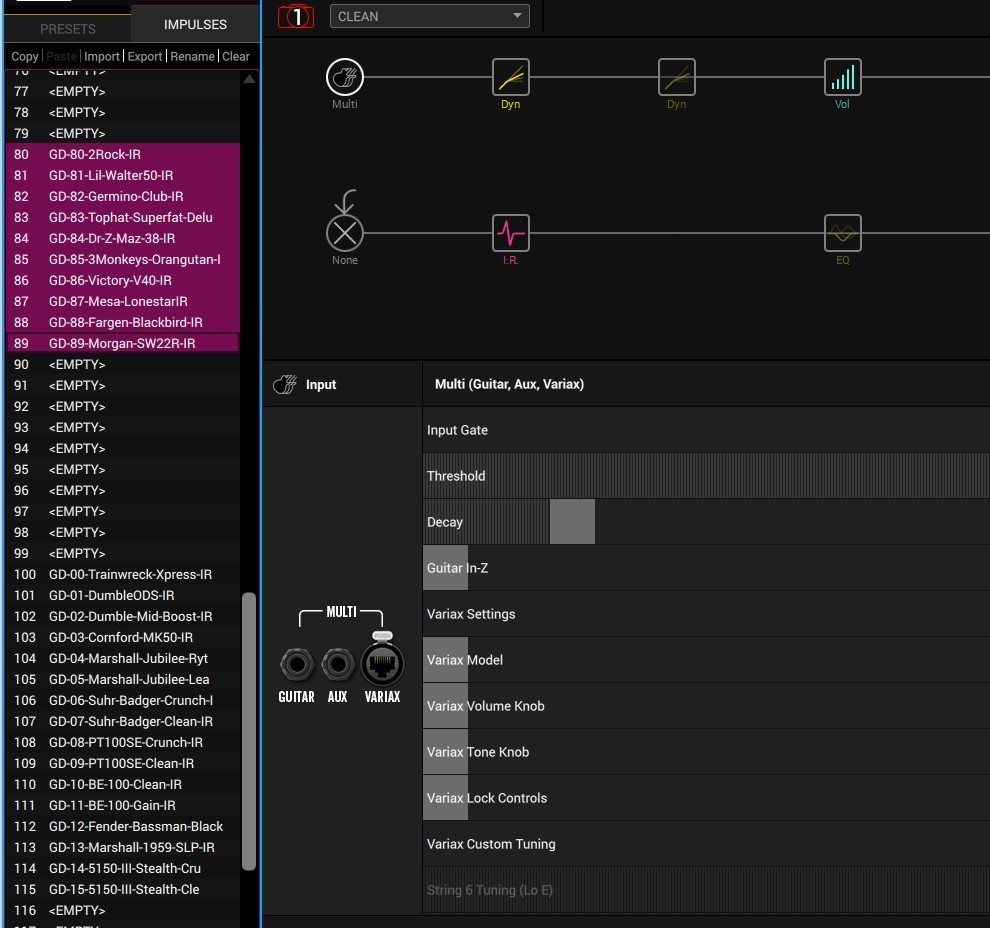990x928 pixels.
Task: Select impulse GD-07-Suhr-Badger-Clean-IR
Action: point(122,721)
